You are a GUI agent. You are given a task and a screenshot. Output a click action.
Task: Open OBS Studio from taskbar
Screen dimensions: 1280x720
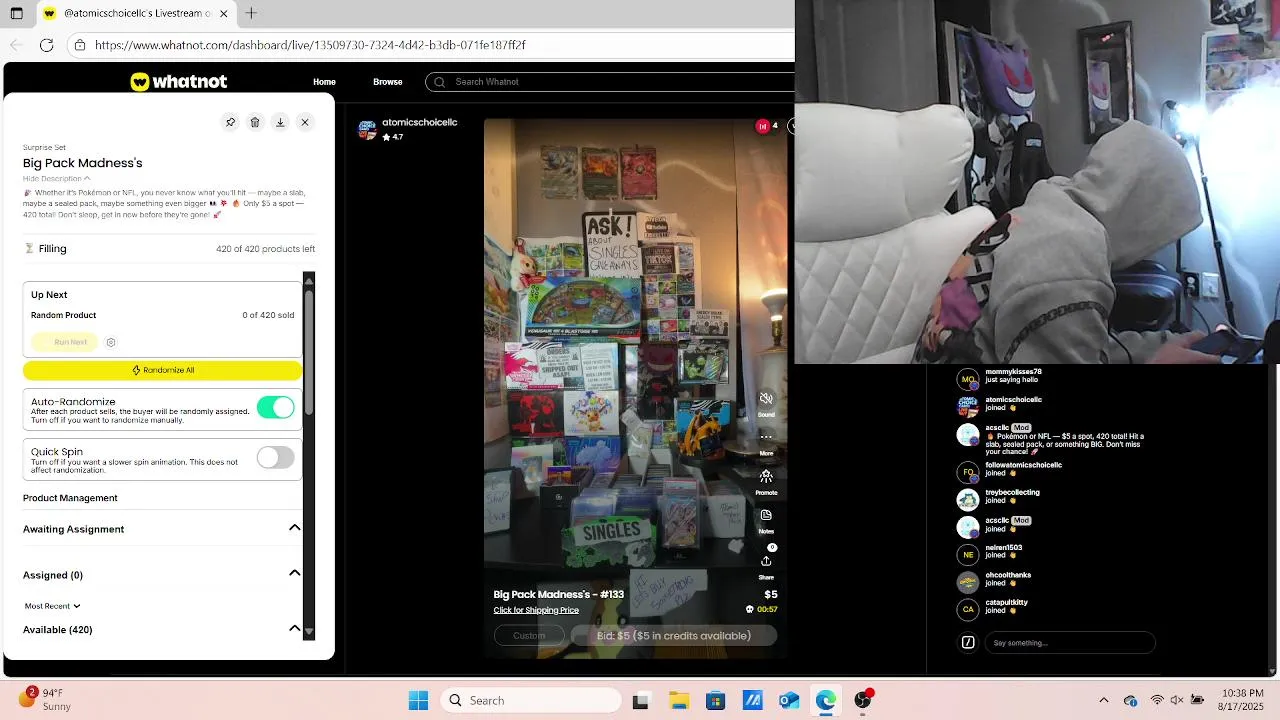(x=863, y=701)
